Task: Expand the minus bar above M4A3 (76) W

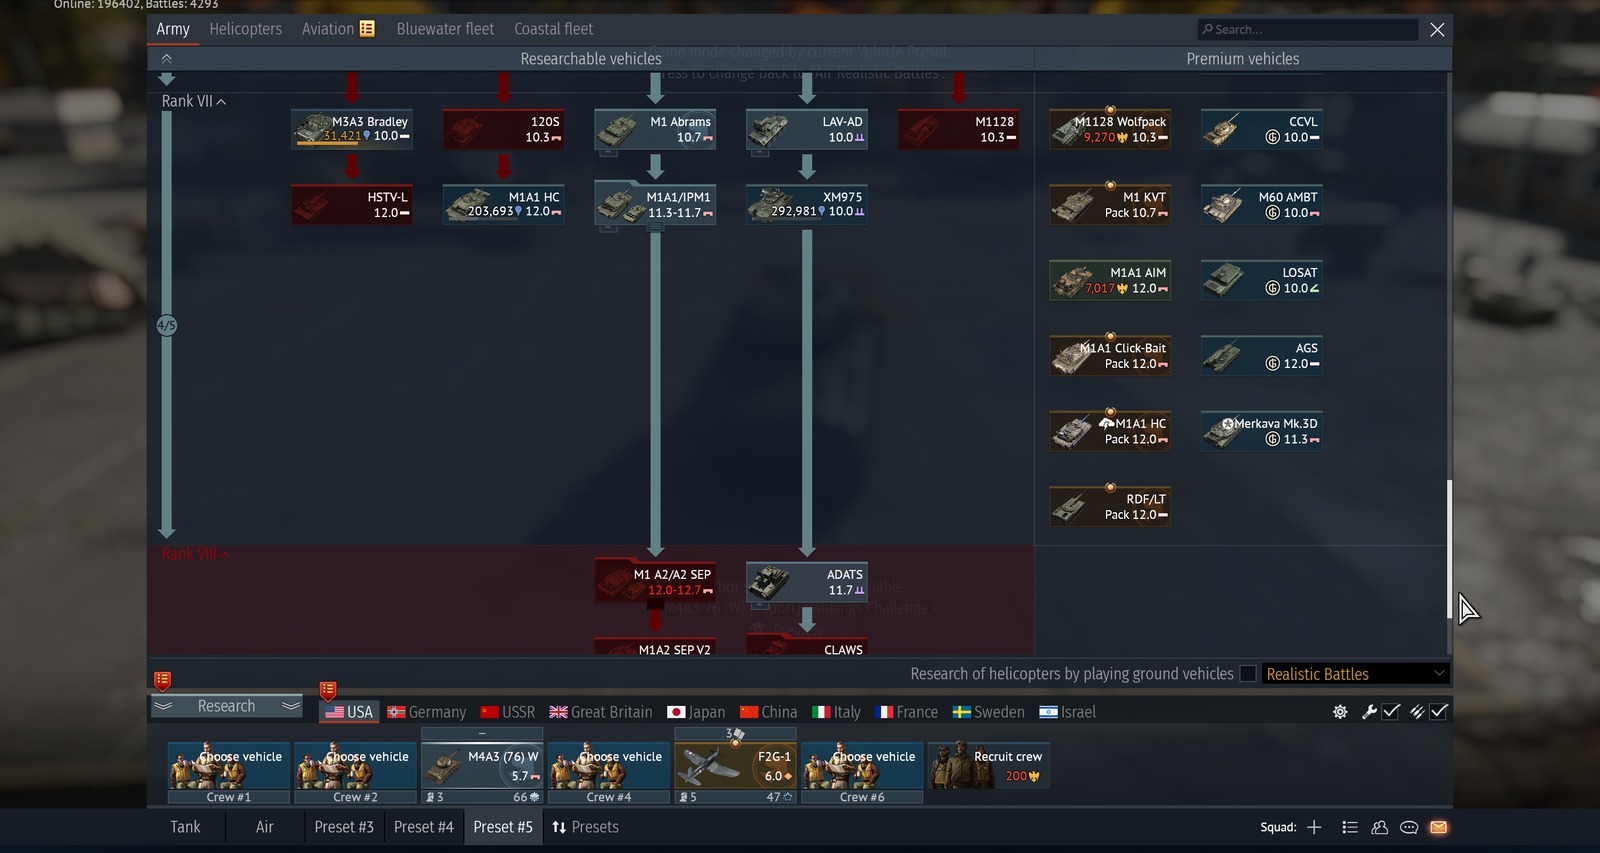Action: (x=482, y=733)
